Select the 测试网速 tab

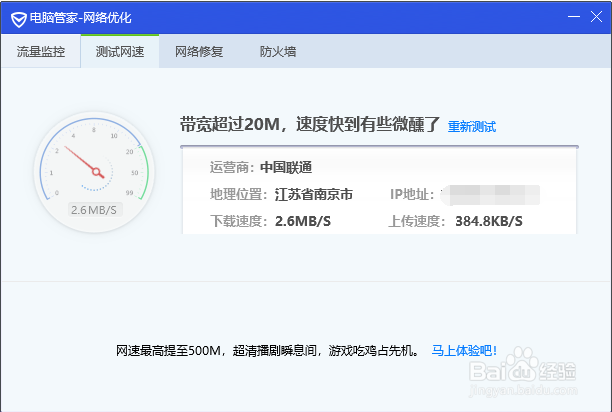point(120,52)
